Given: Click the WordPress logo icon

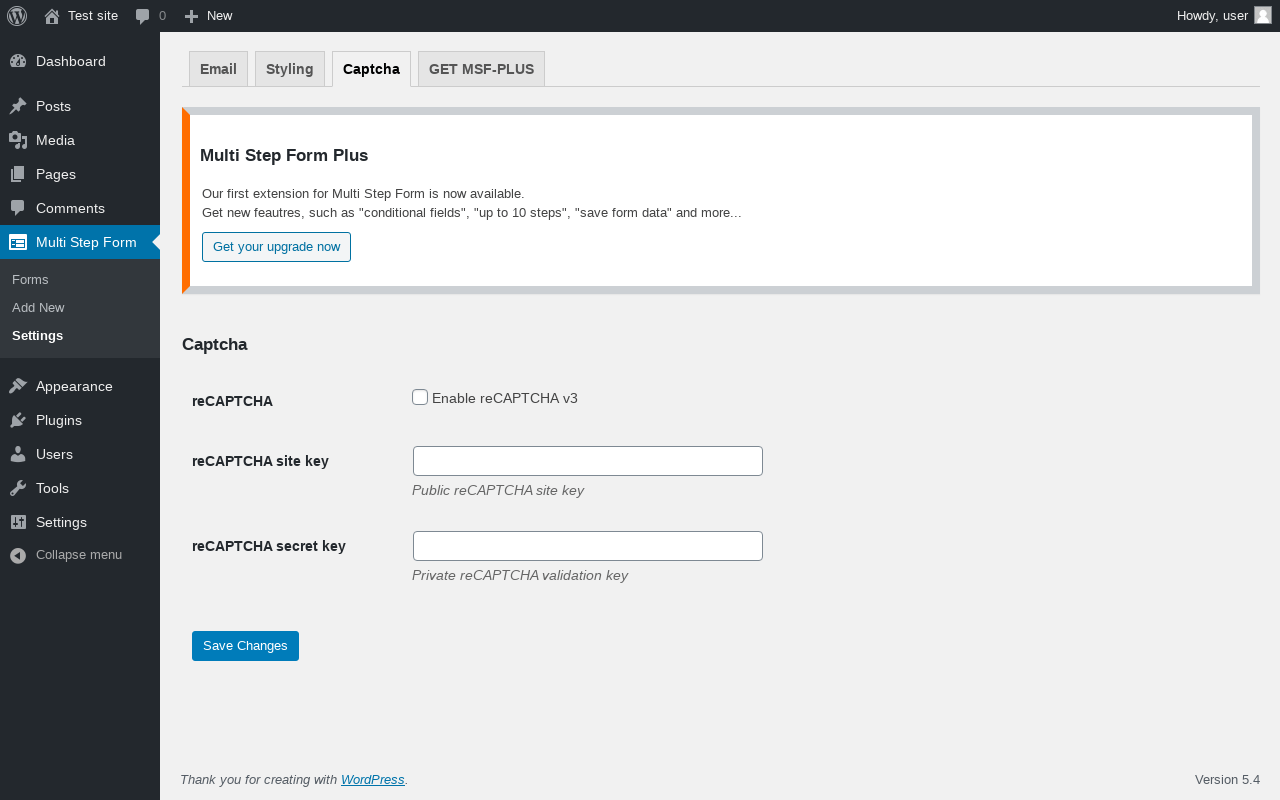Looking at the screenshot, I should [17, 16].
